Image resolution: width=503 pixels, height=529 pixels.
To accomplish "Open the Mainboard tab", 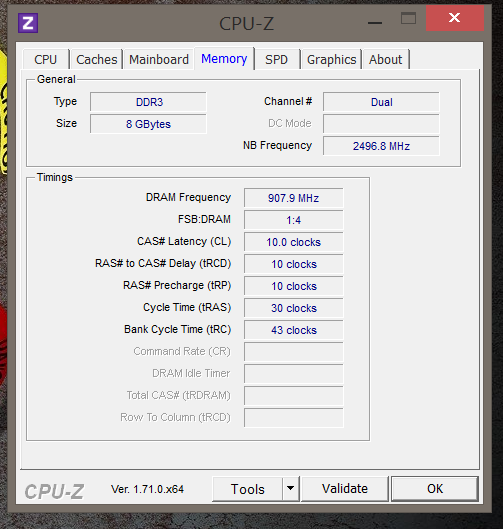I will click(x=159, y=60).
